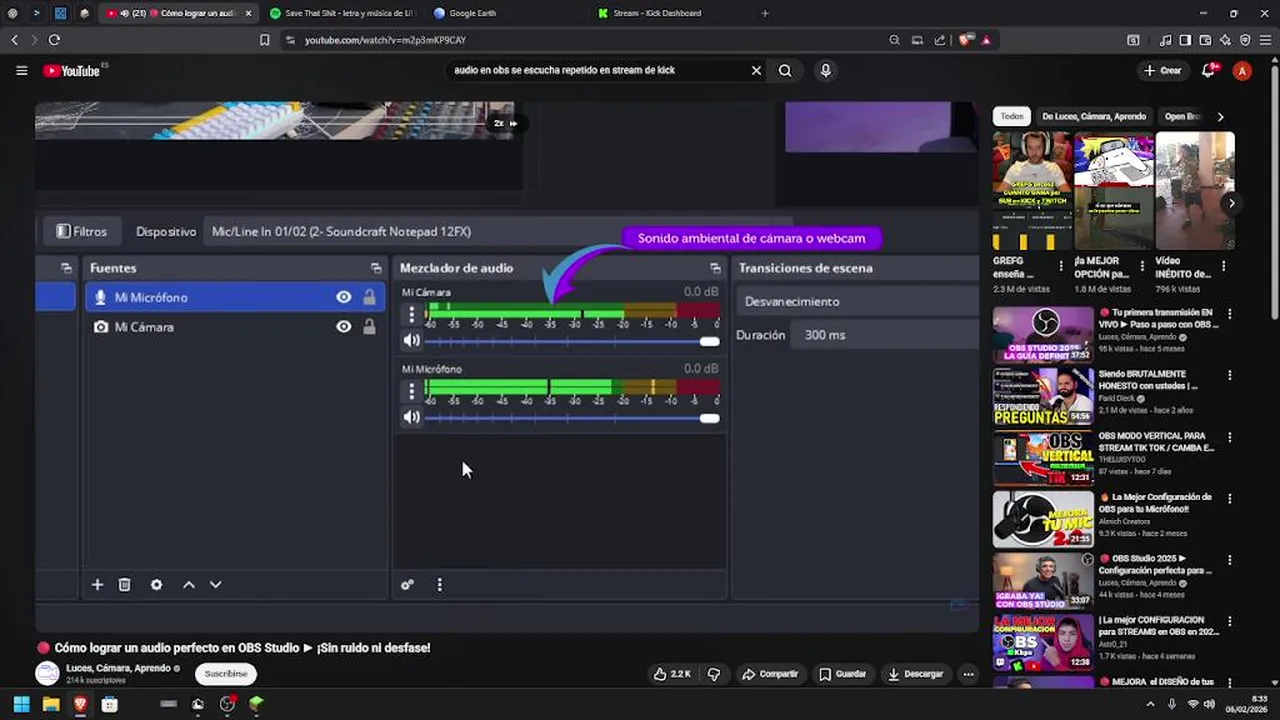Open advanced audio properties gears icon

point(407,585)
